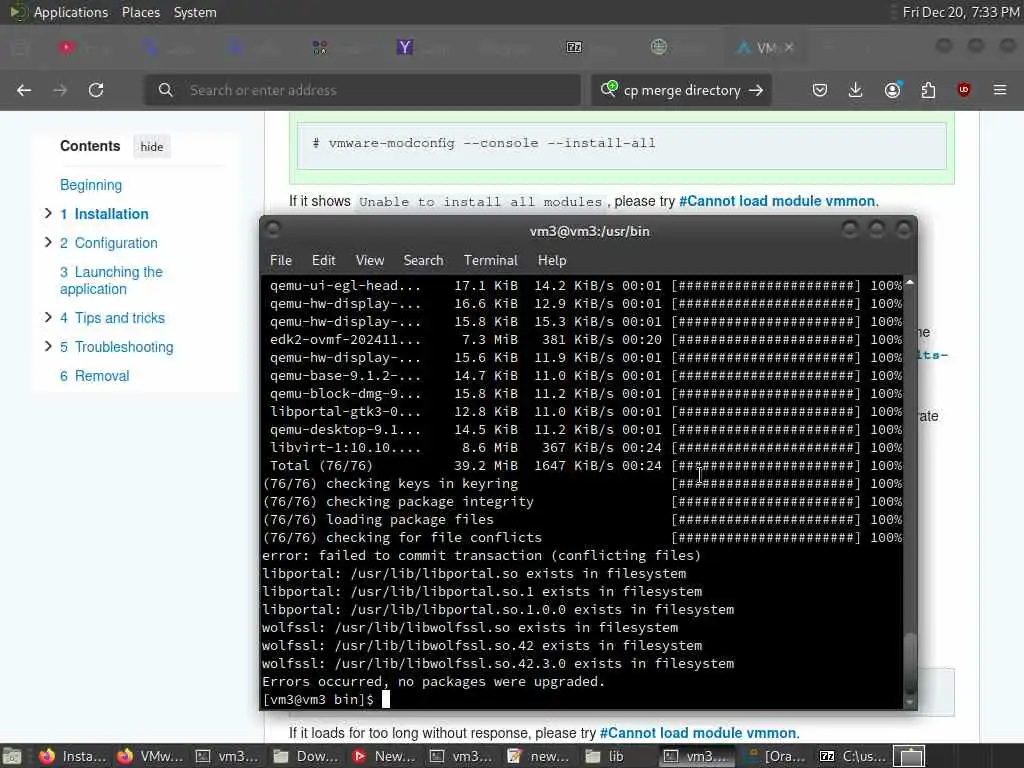
Task: Open the System menu in top panel
Action: 195,12
